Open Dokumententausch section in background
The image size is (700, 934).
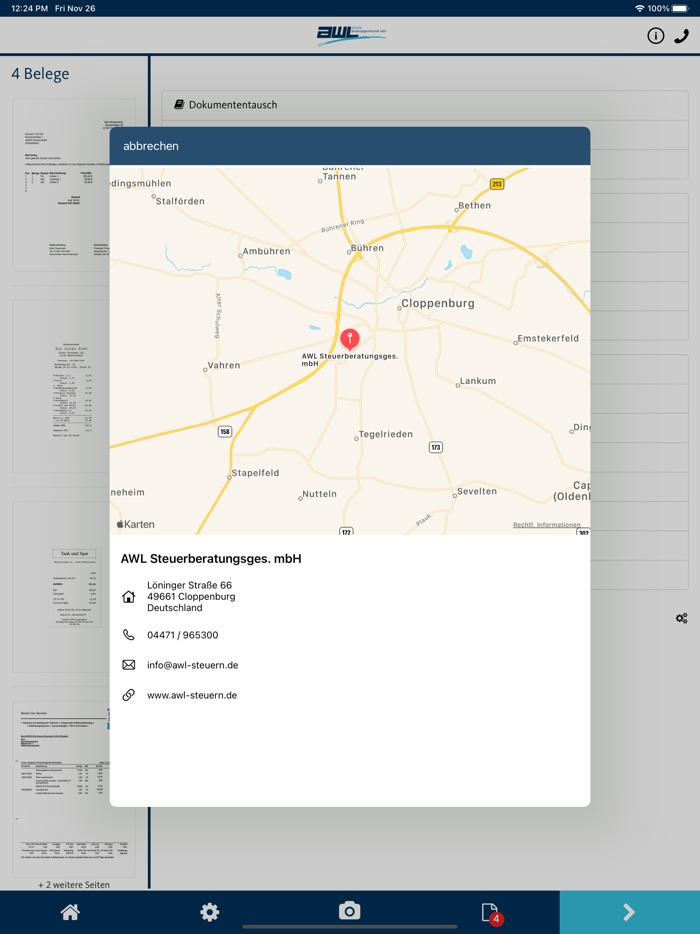[x=425, y=105]
